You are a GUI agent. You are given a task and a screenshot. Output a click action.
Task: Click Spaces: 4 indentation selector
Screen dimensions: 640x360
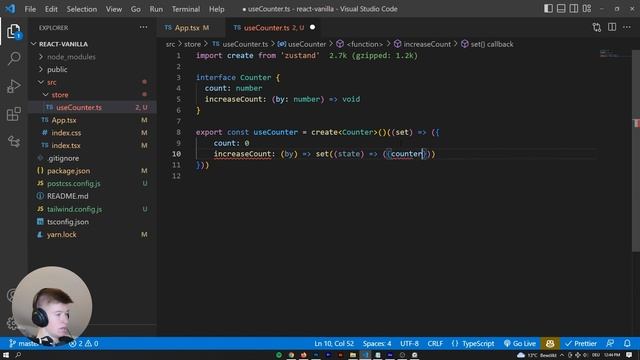tap(377, 344)
